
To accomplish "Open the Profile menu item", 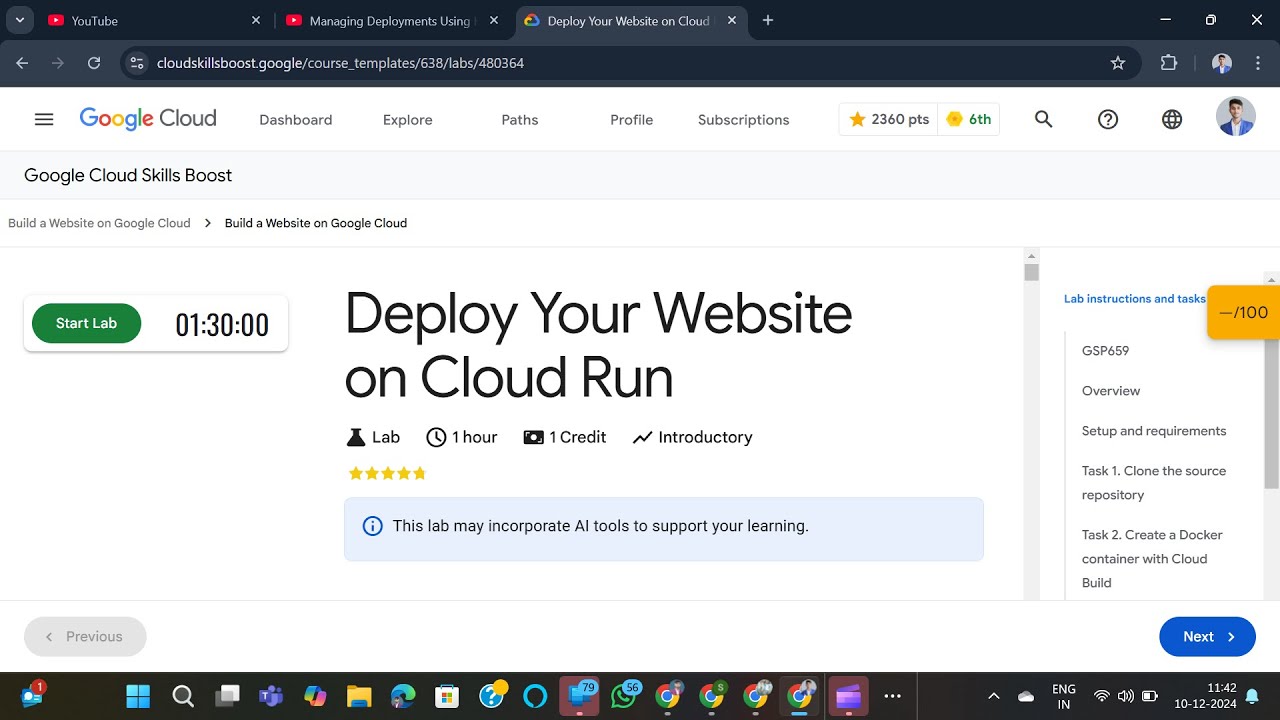I will point(632,120).
